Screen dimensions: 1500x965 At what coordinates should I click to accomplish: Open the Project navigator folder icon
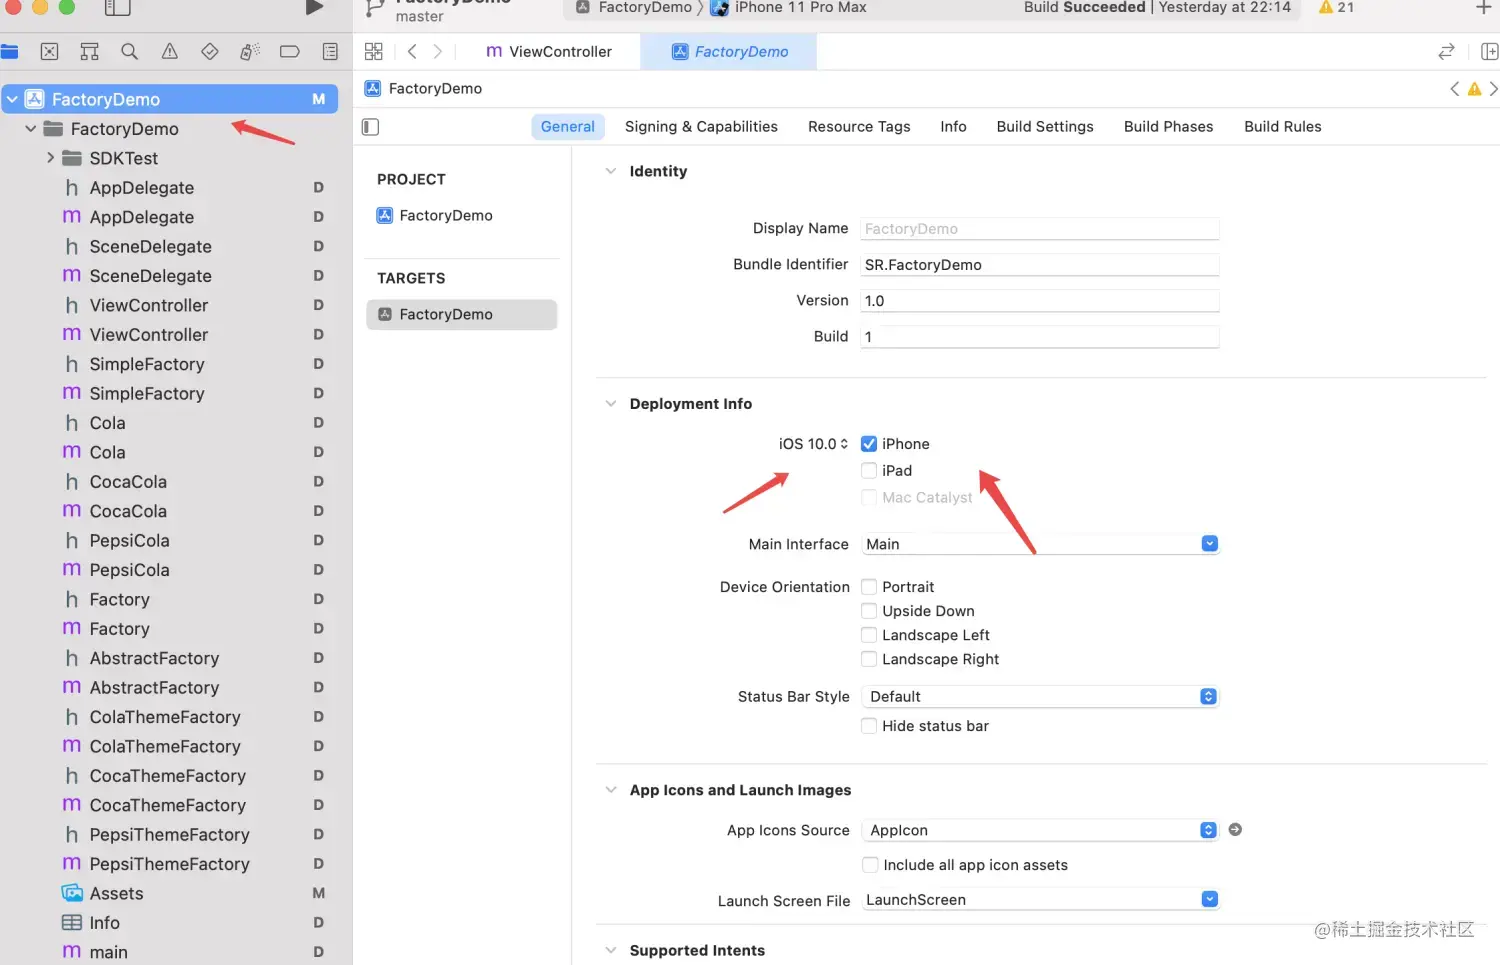pyautogui.click(x=10, y=51)
